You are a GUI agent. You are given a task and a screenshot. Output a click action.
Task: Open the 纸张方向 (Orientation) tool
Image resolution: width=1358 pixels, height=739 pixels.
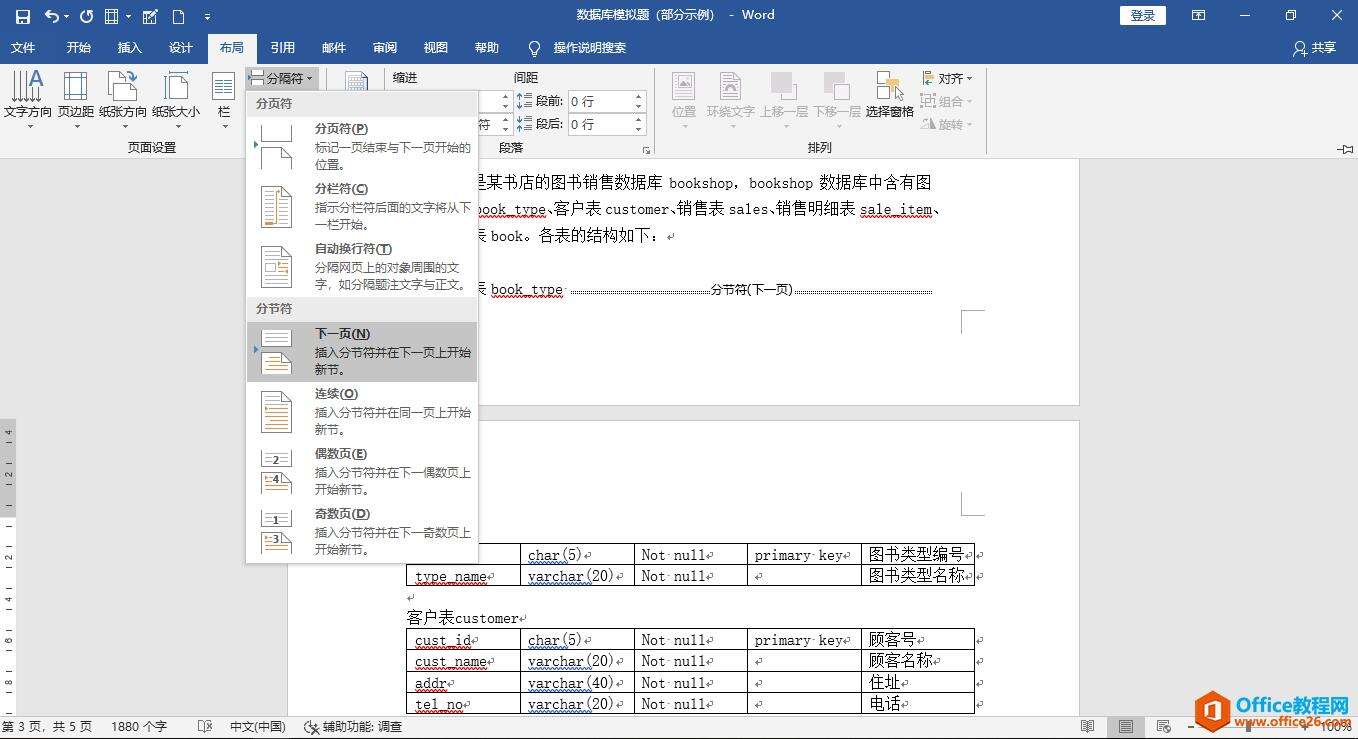coord(122,98)
